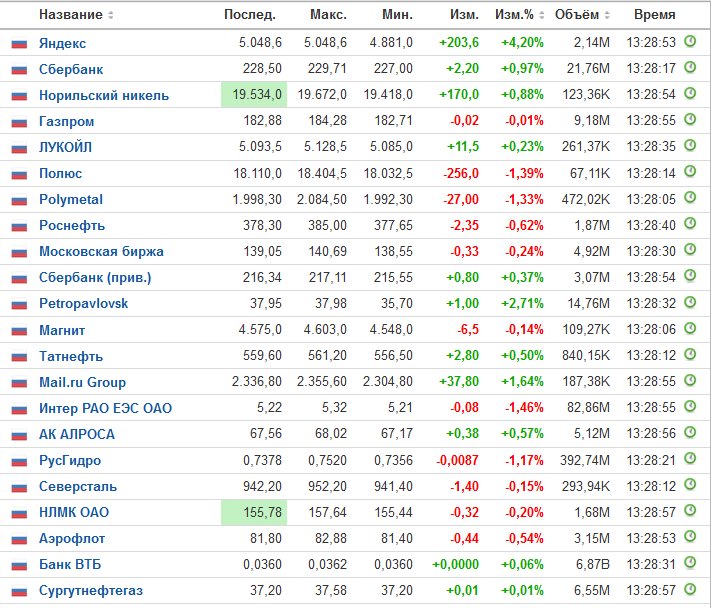This screenshot has height=608, width=711.
Task: Click the clock icon in the Petropavlovsk row
Action: point(690,302)
